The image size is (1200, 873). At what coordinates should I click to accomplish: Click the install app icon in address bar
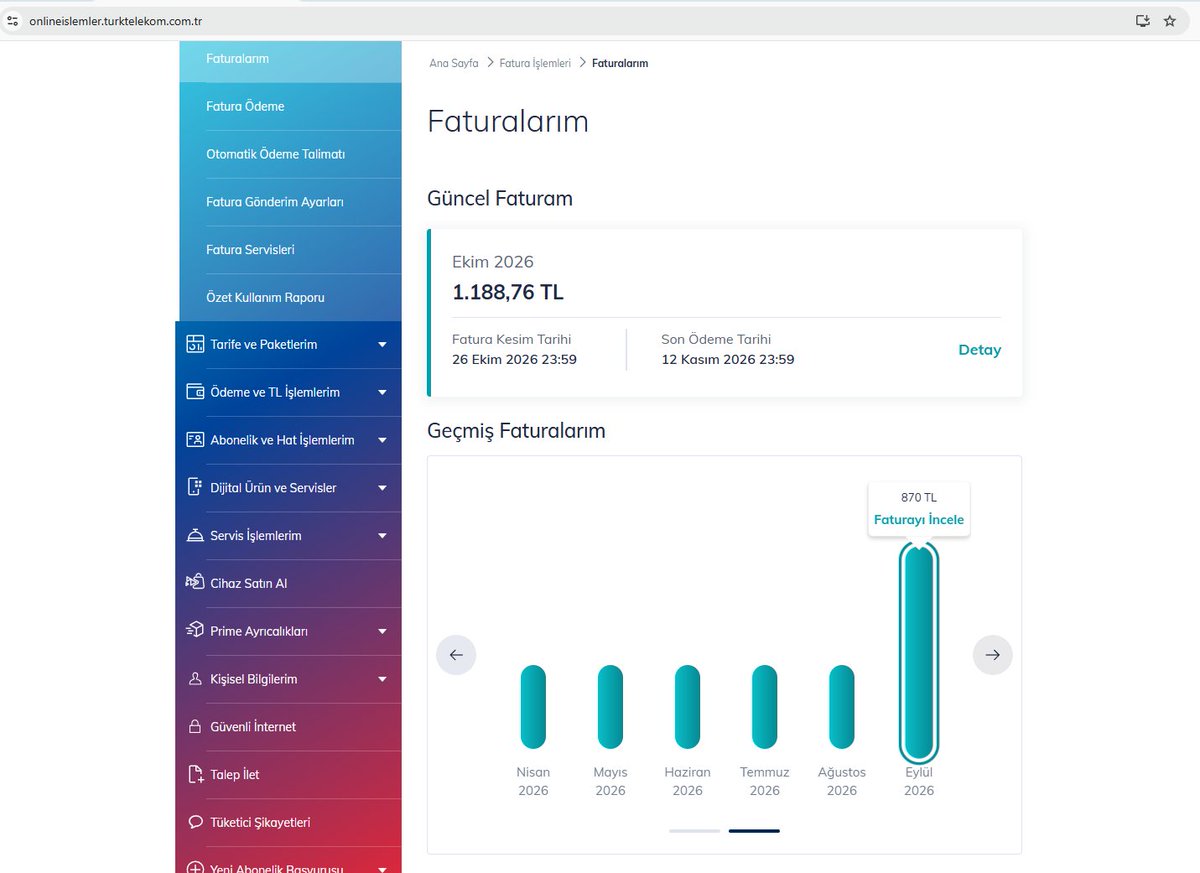1143,20
